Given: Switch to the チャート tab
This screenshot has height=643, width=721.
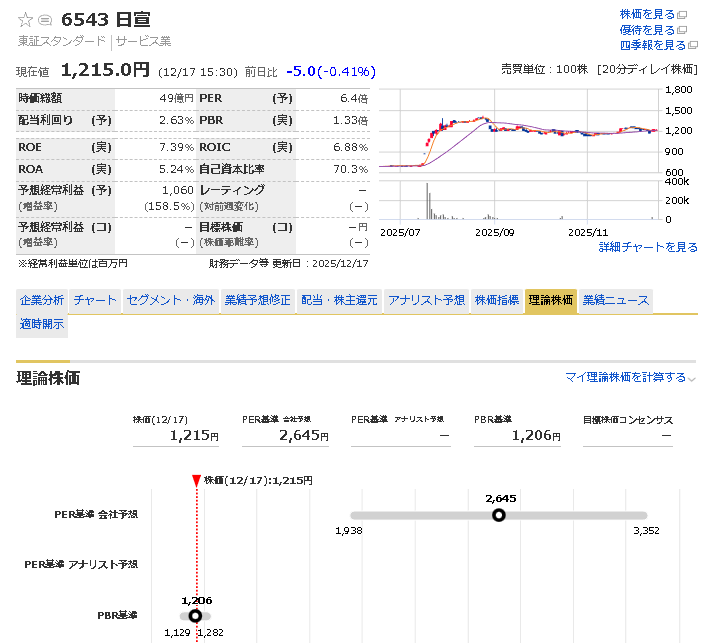Looking at the screenshot, I should 95,300.
